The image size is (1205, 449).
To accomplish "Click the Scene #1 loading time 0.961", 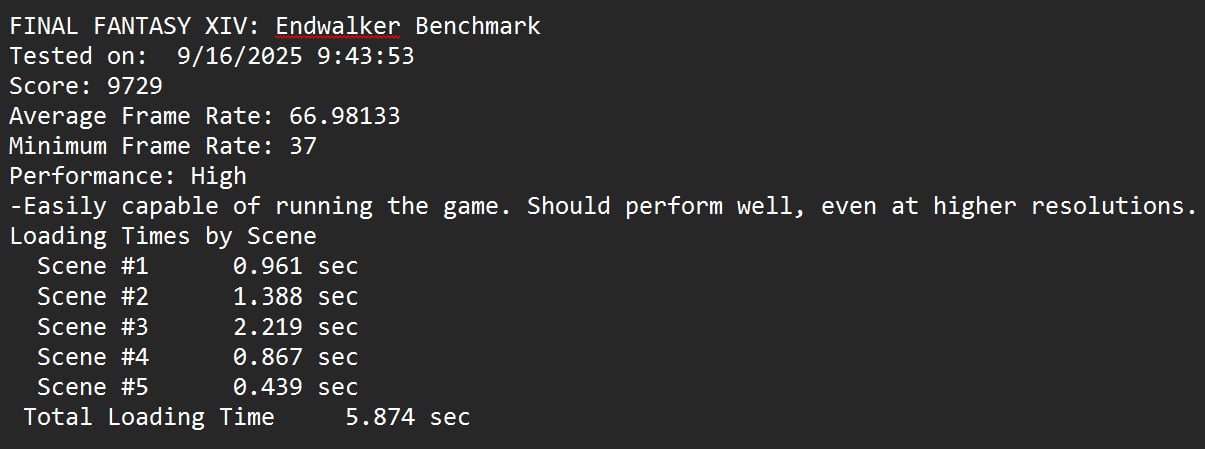I will [268, 266].
